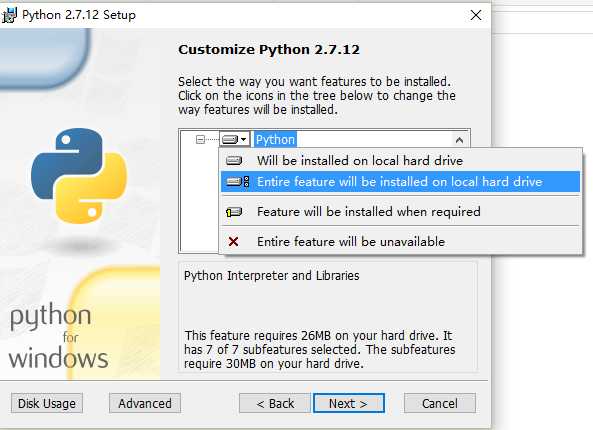Click the Python logo graphic

coord(79,175)
